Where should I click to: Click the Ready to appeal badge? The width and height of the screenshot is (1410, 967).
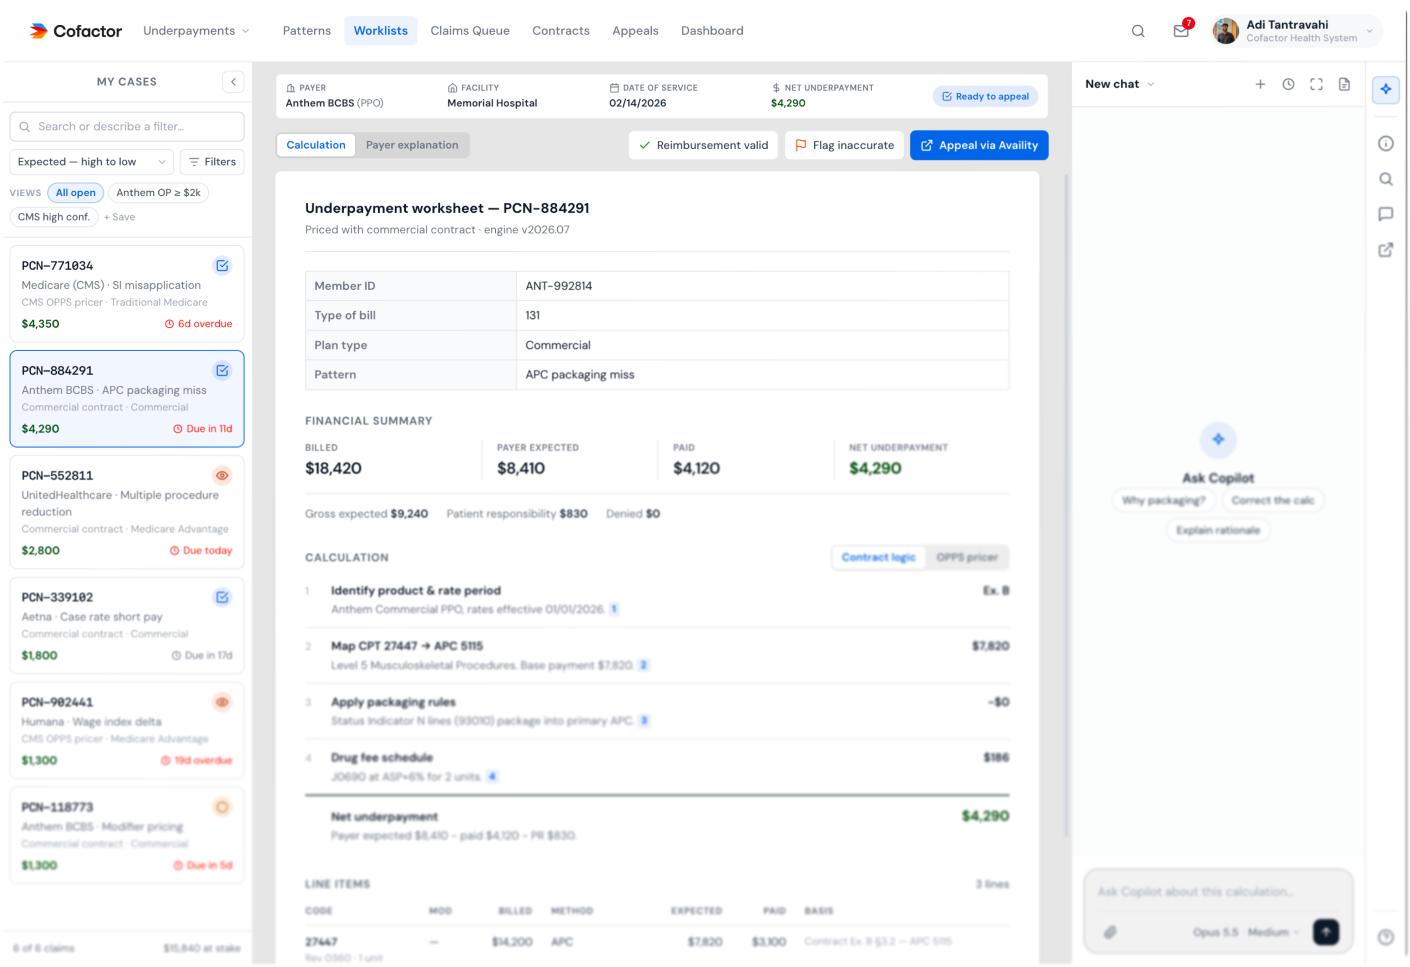pos(986,96)
